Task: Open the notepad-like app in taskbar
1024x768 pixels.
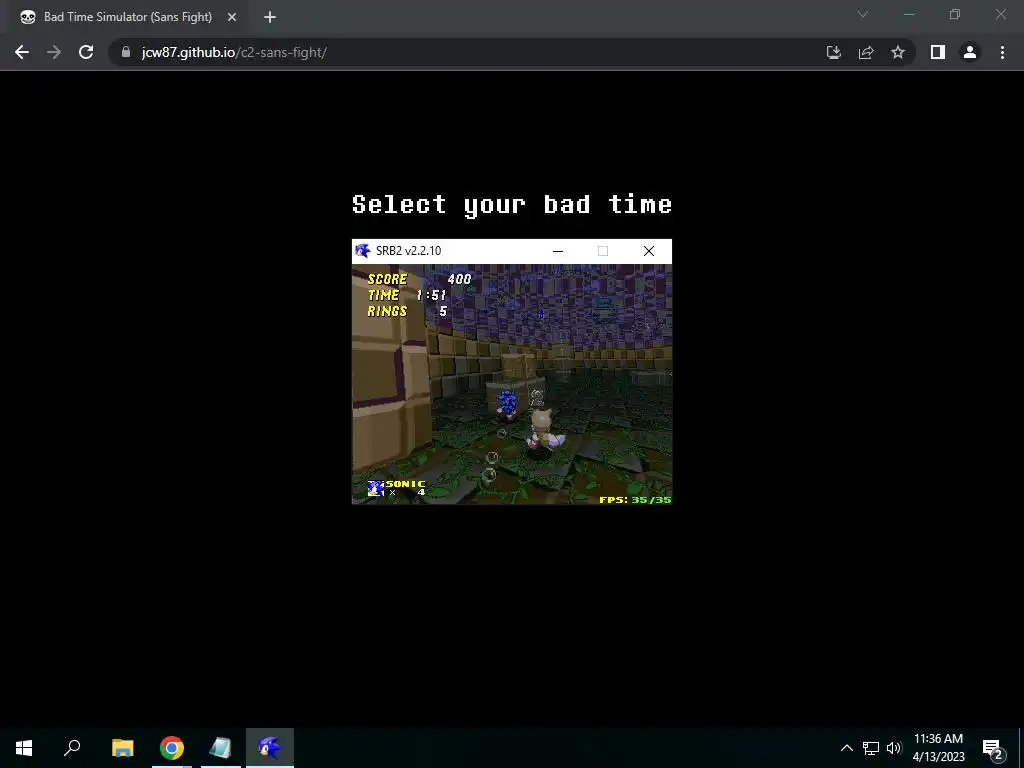Action: tap(221, 748)
